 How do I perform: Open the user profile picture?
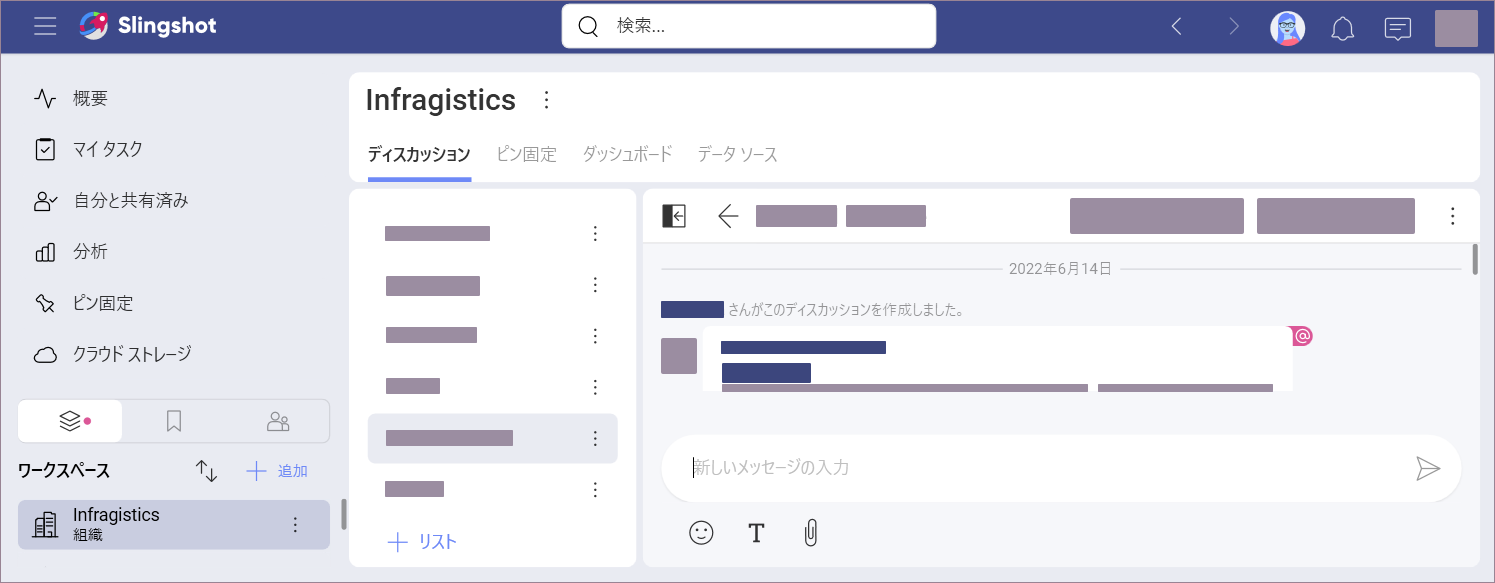coord(1456,28)
